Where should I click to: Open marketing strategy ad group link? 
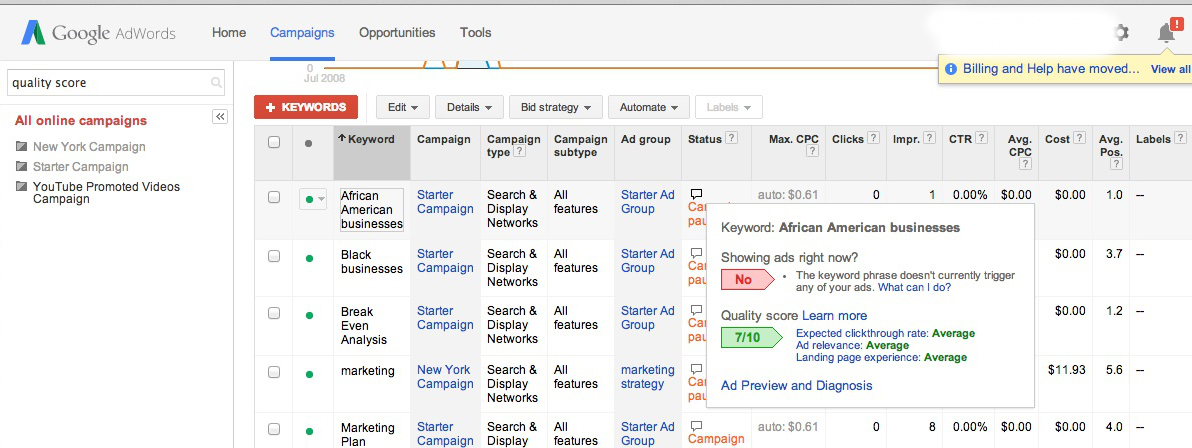[x=648, y=377]
